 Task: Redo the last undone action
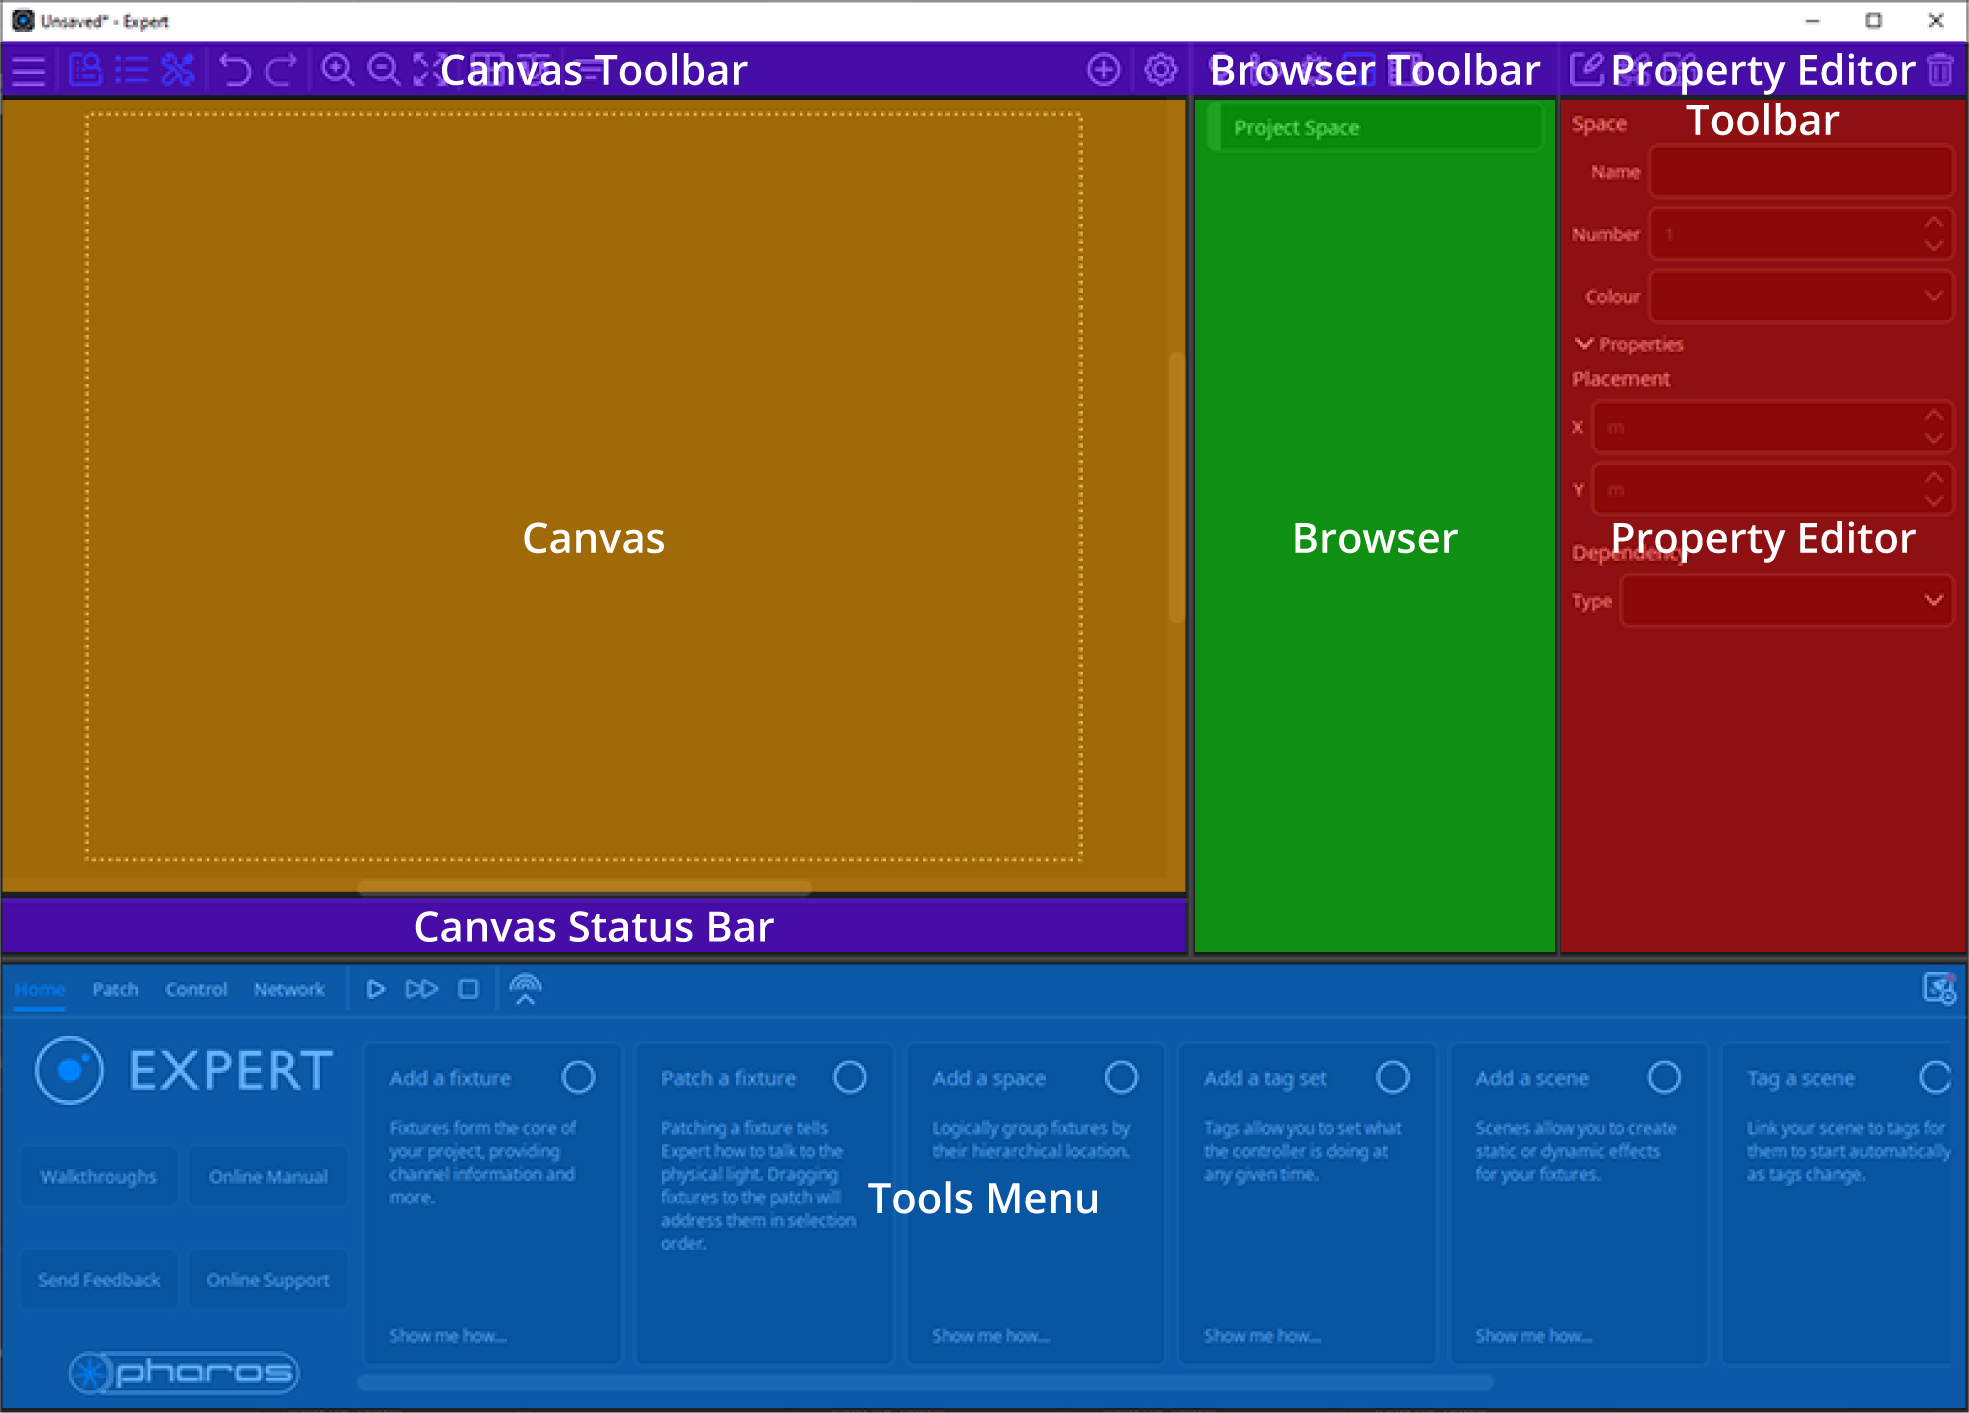tap(281, 70)
